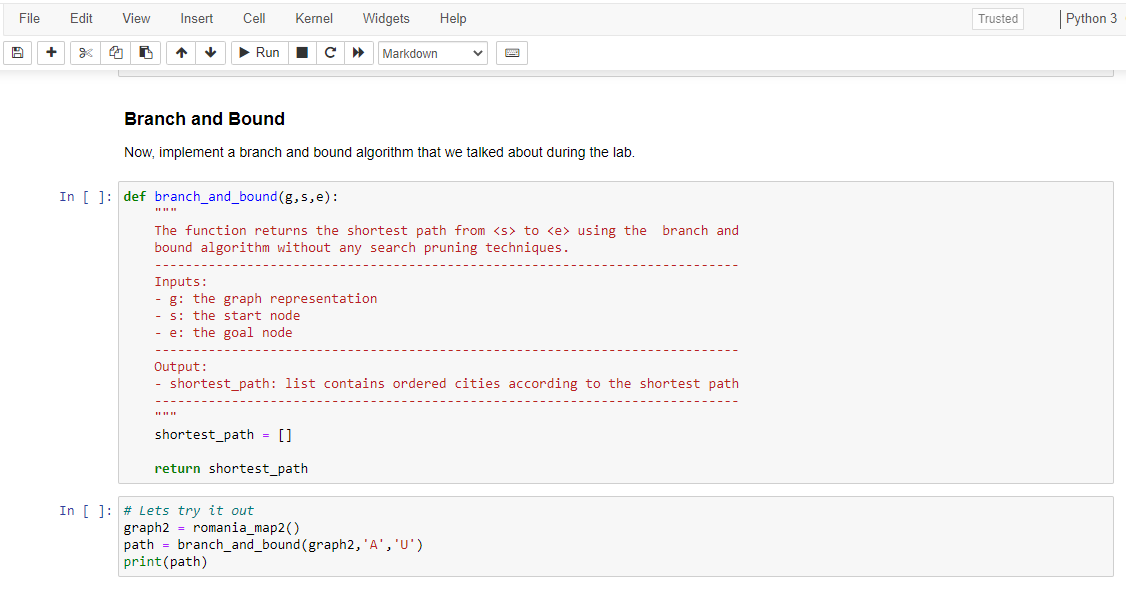Image resolution: width=1126 pixels, height=601 pixels.
Task: Open the Kernel menu
Action: (x=313, y=18)
